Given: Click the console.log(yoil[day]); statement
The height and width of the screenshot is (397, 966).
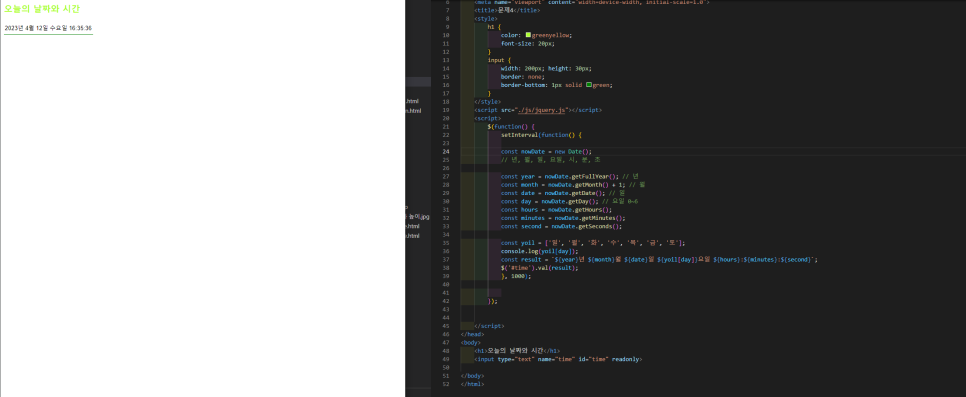Looking at the screenshot, I should pyautogui.click(x=539, y=251).
